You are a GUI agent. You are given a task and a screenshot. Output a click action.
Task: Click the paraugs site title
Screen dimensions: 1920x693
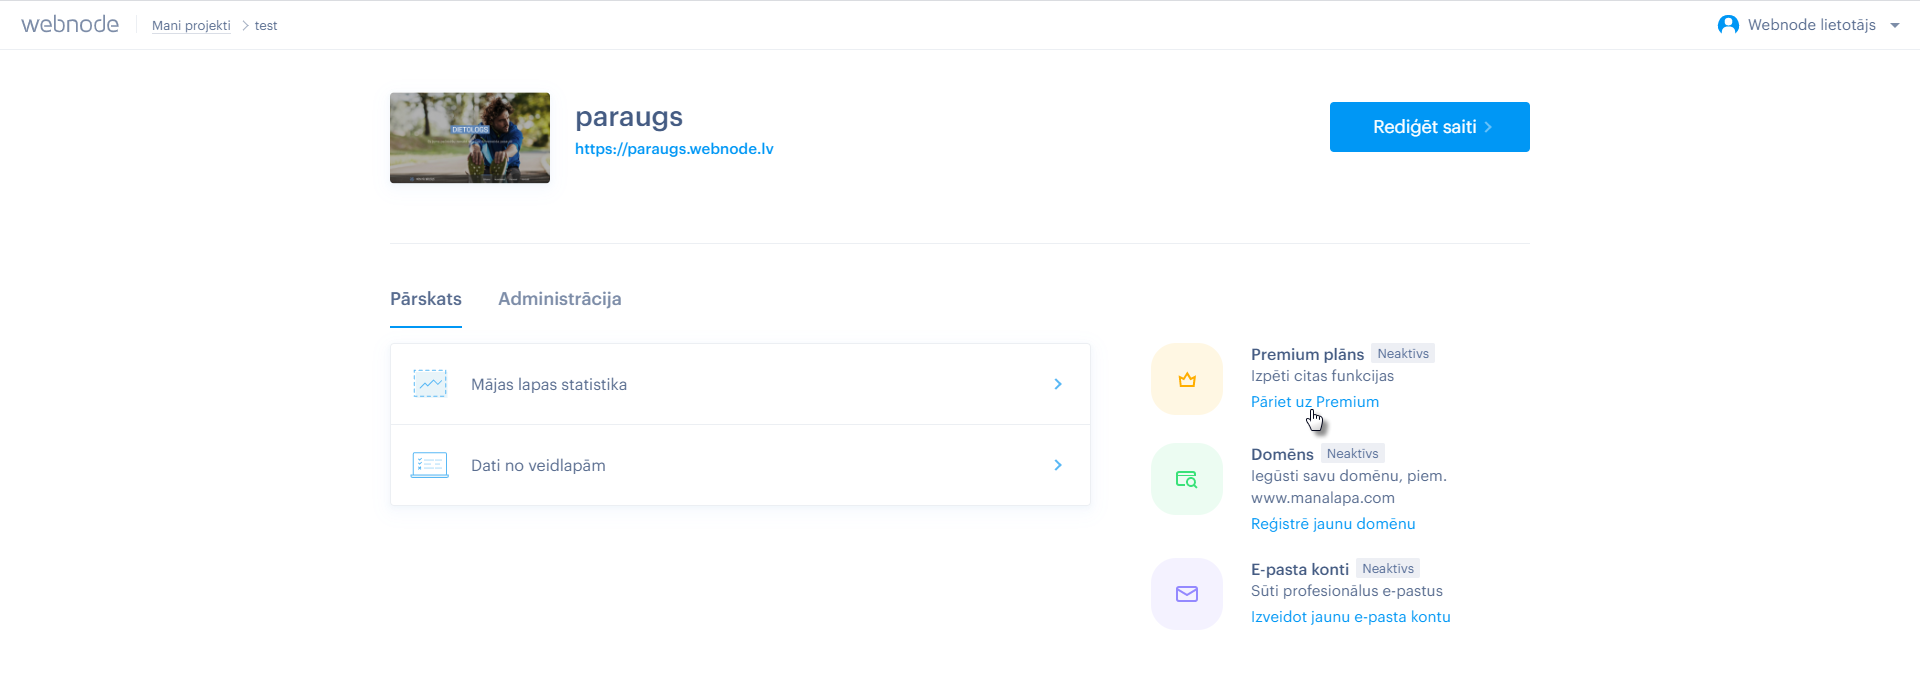(x=629, y=117)
